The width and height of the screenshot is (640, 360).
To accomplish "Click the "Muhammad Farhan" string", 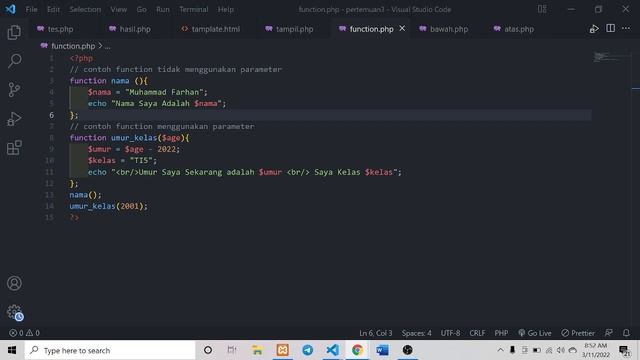I will [164, 92].
